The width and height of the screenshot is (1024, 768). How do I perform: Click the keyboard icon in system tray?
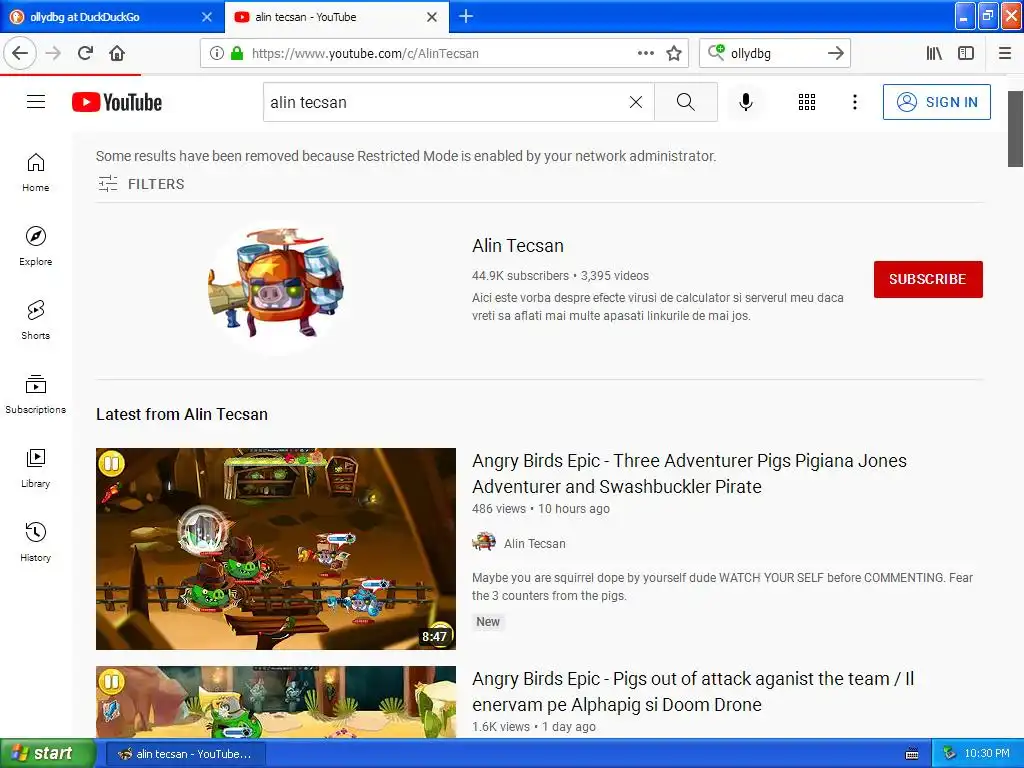point(912,754)
